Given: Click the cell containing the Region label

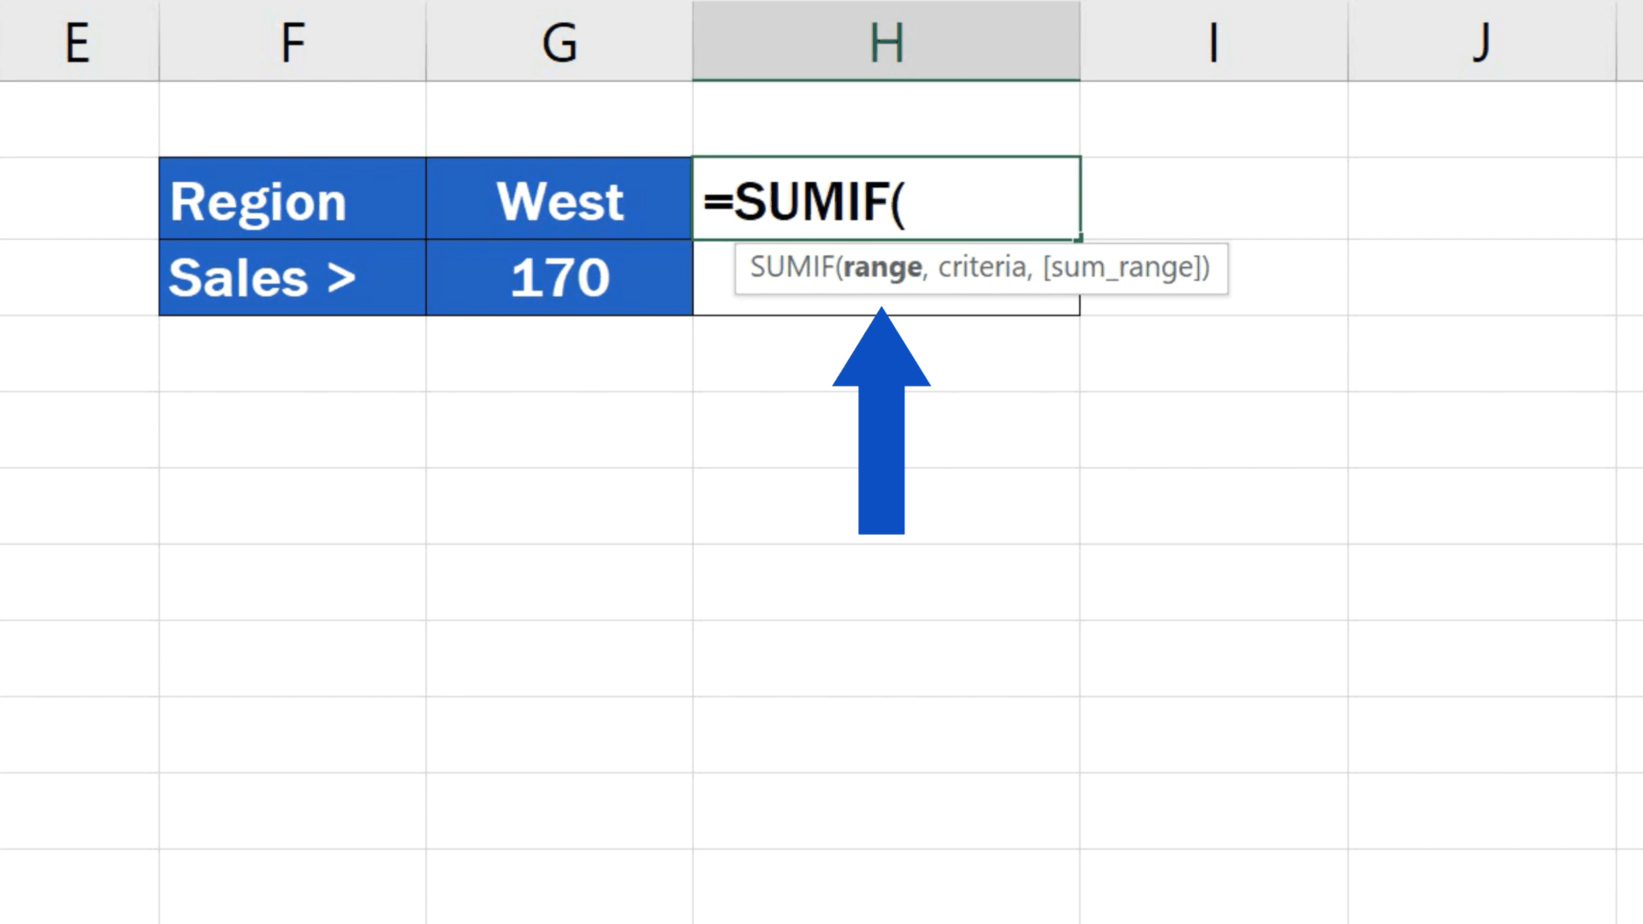Looking at the screenshot, I should [x=291, y=199].
